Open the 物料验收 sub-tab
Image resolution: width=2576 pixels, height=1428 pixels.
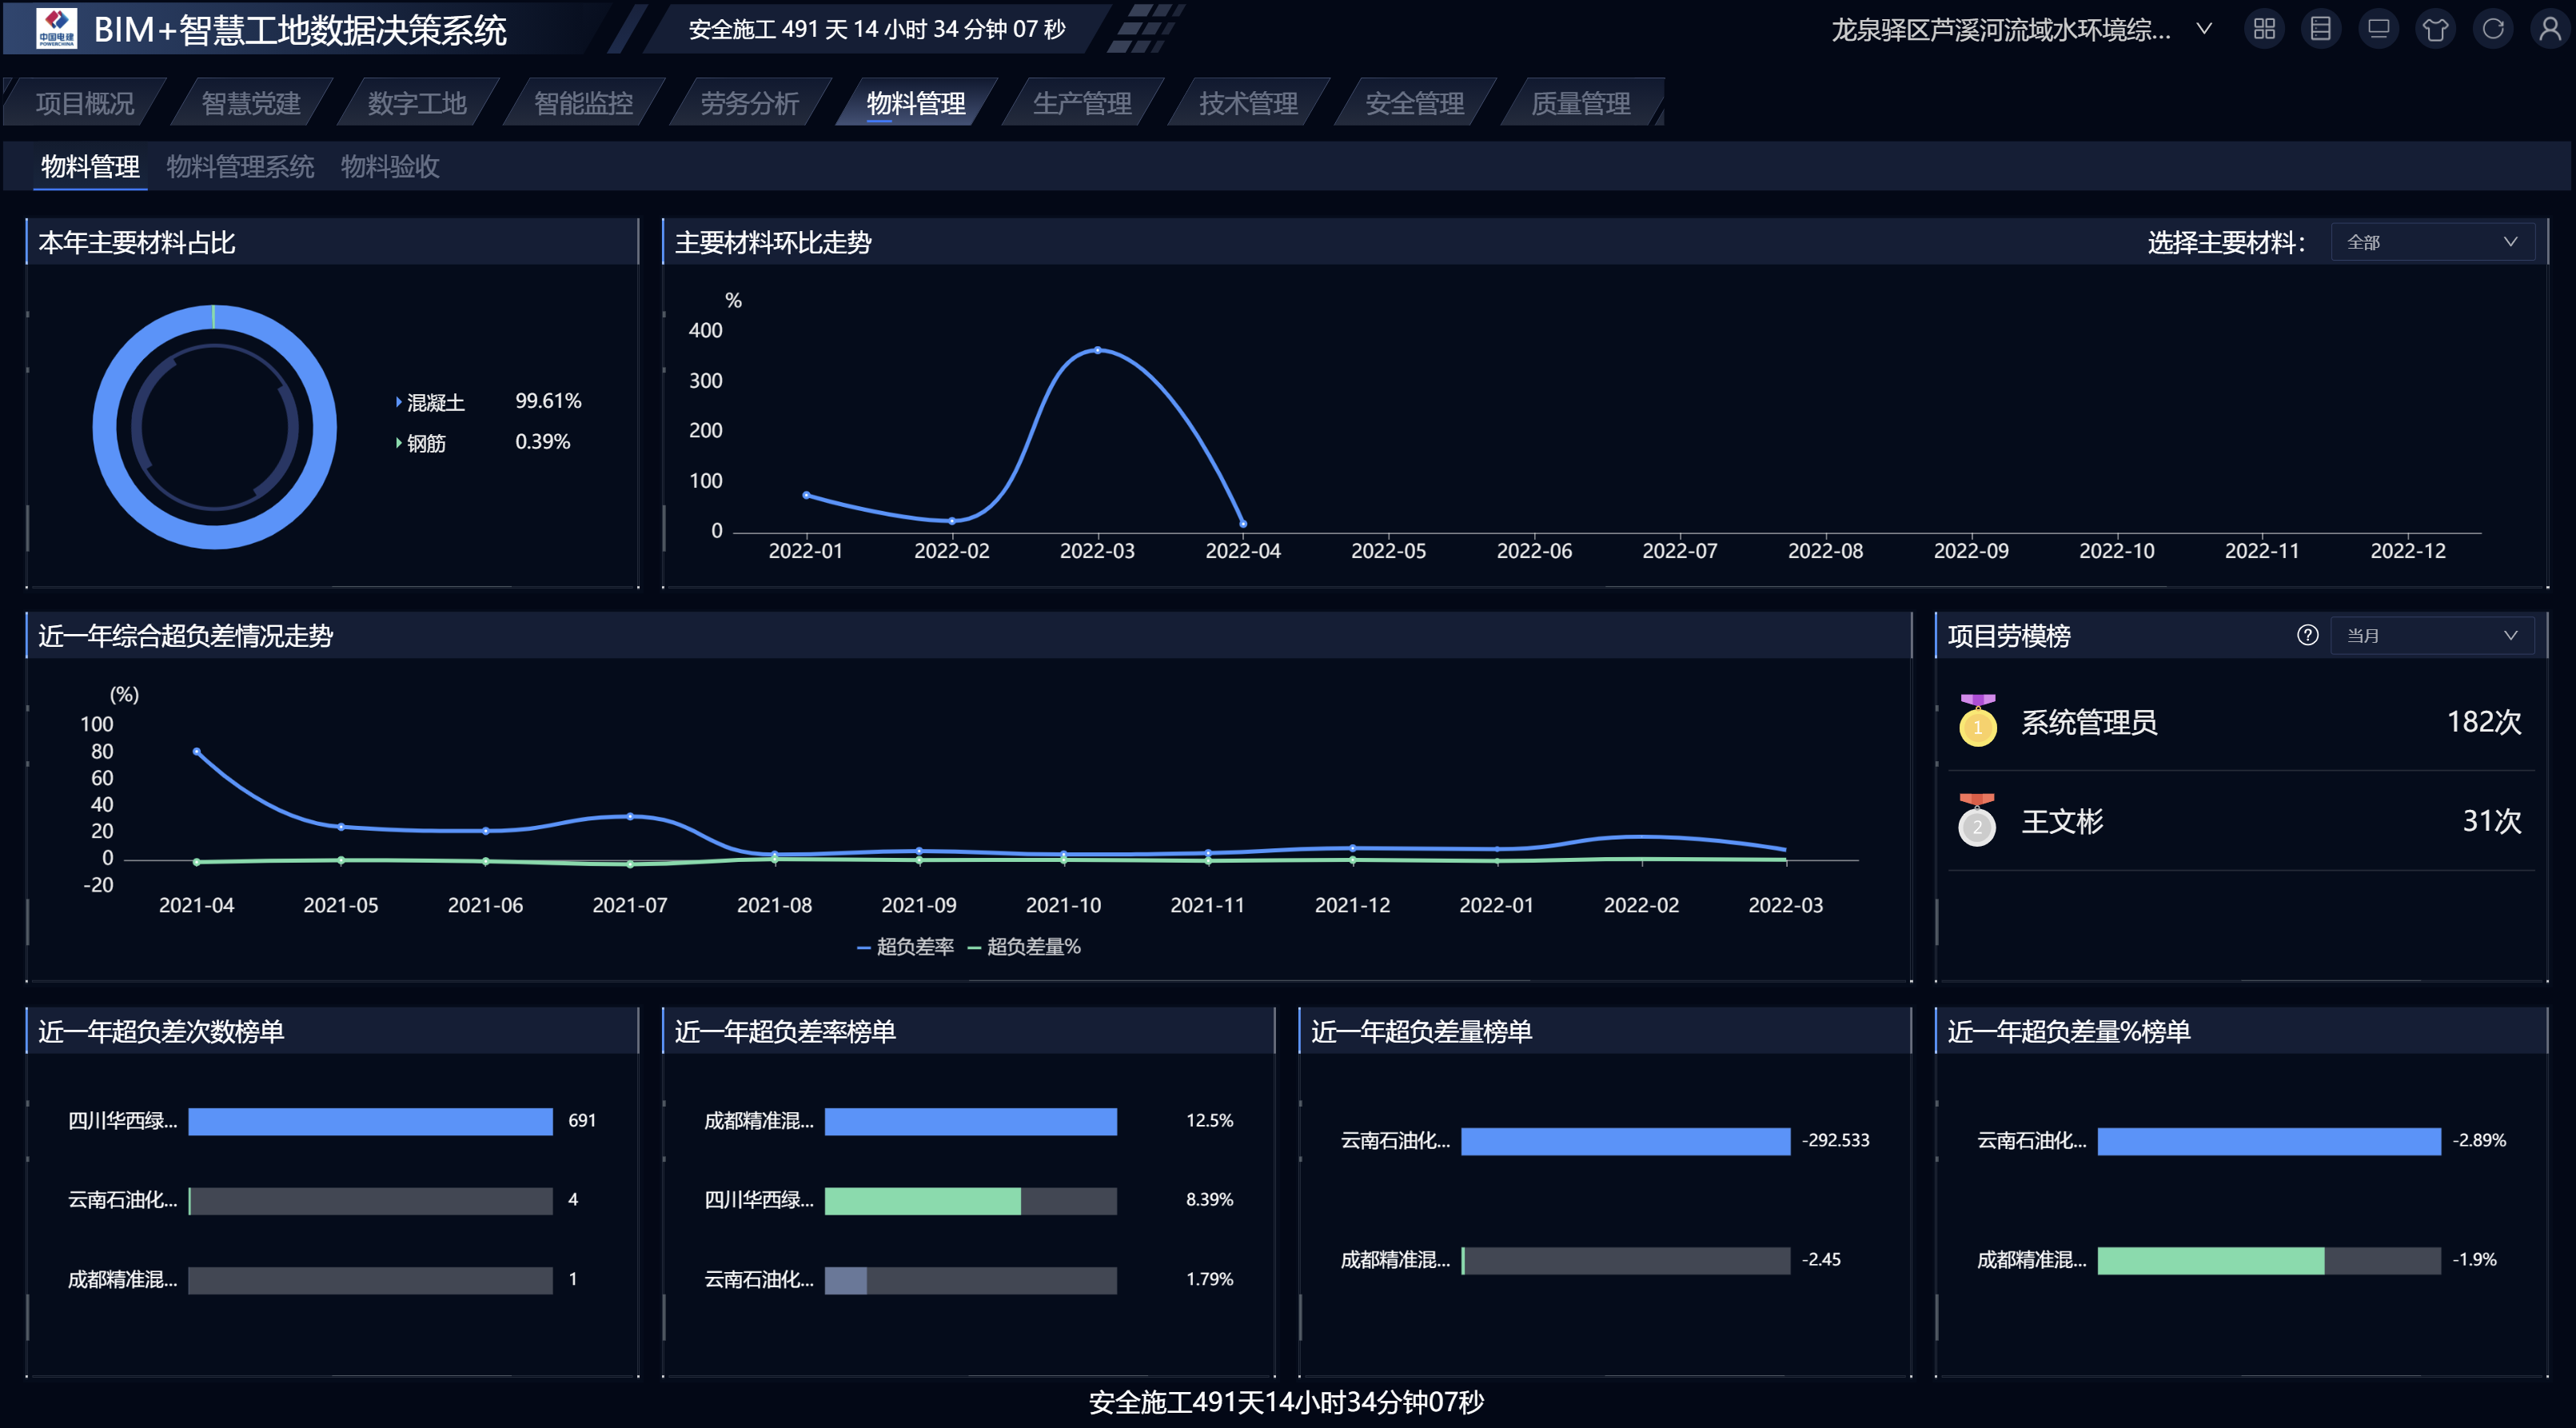click(390, 166)
